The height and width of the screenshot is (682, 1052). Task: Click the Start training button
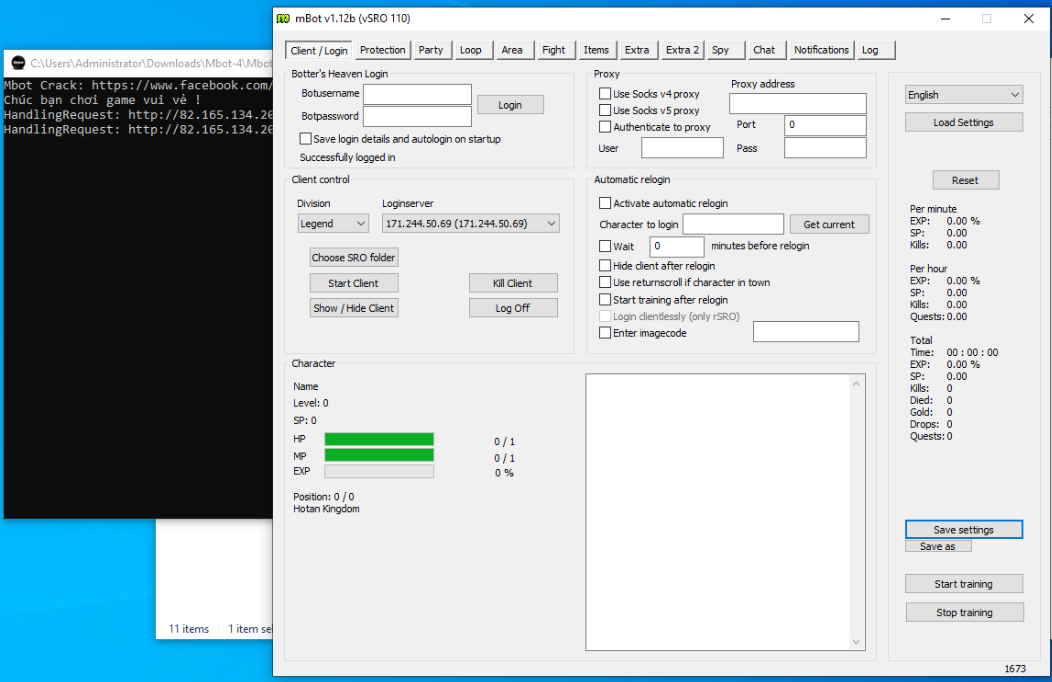point(963,584)
